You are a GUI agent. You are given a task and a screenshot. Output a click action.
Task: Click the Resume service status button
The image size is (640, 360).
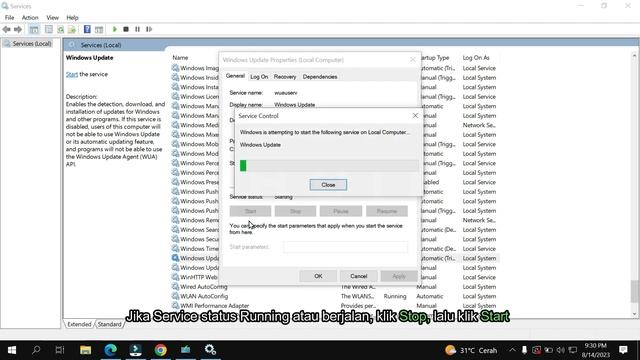[387, 211]
